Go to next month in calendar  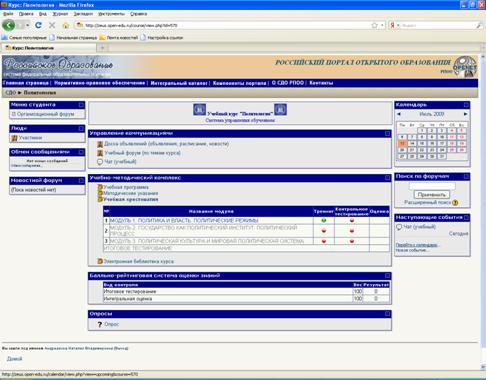tap(466, 114)
